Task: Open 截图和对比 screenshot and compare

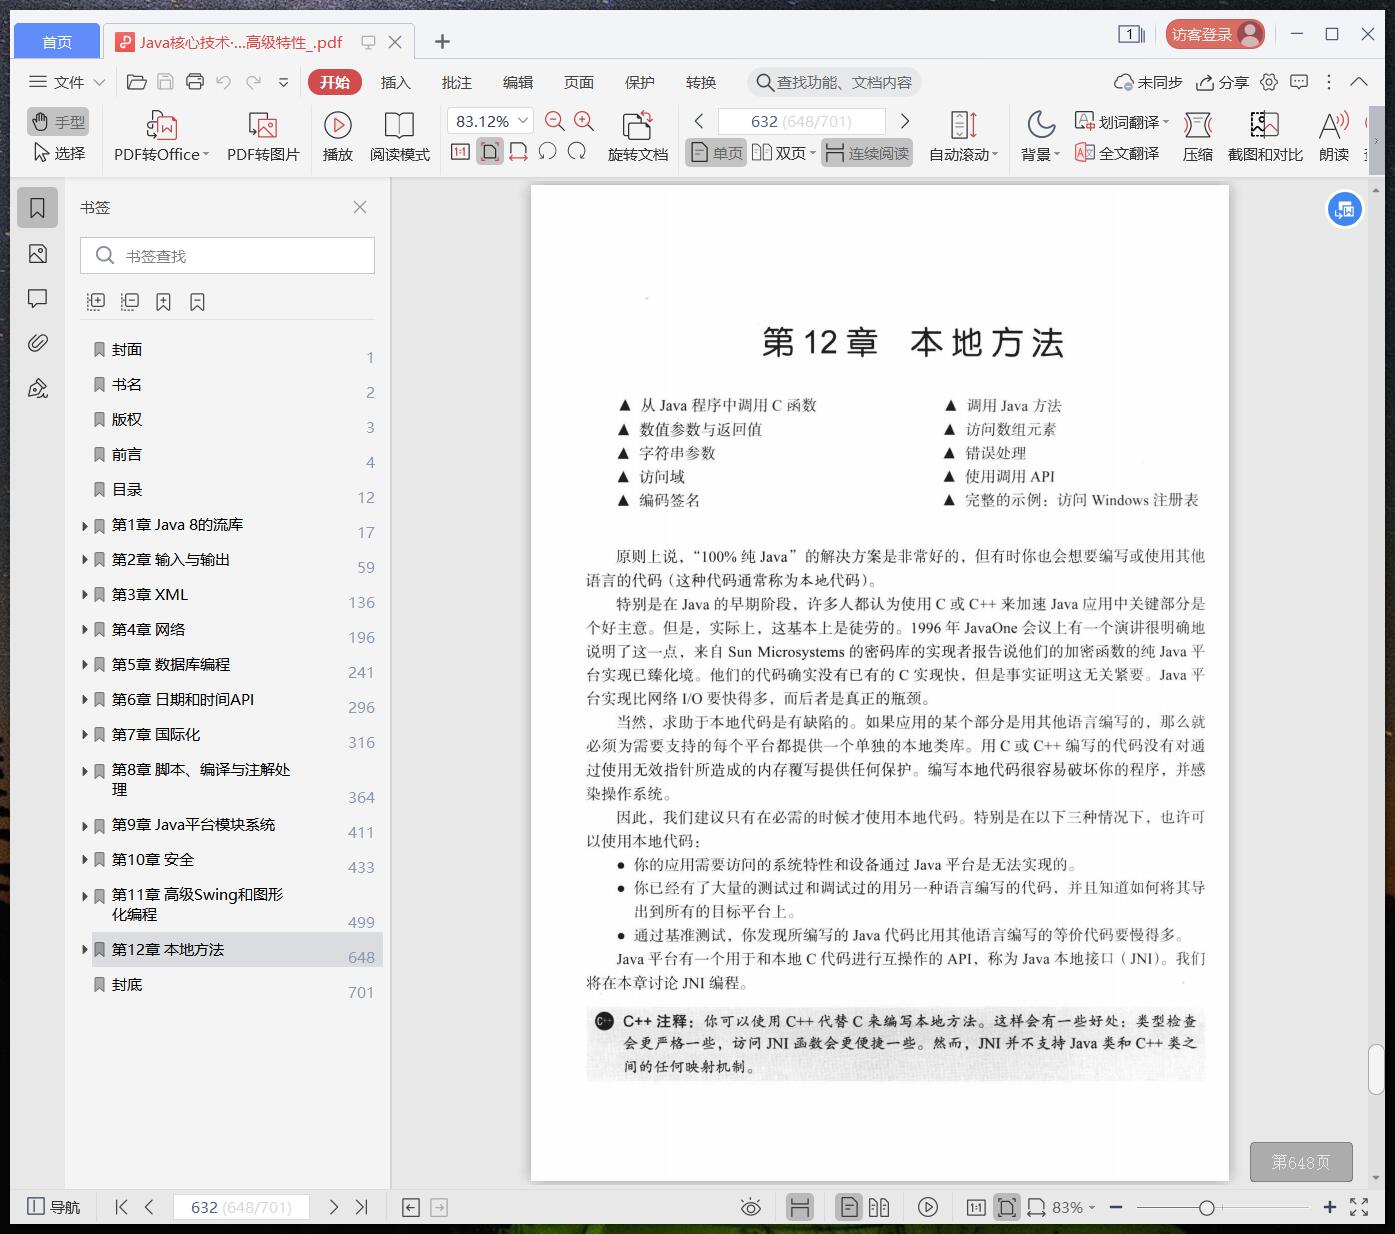Action: (x=1265, y=137)
